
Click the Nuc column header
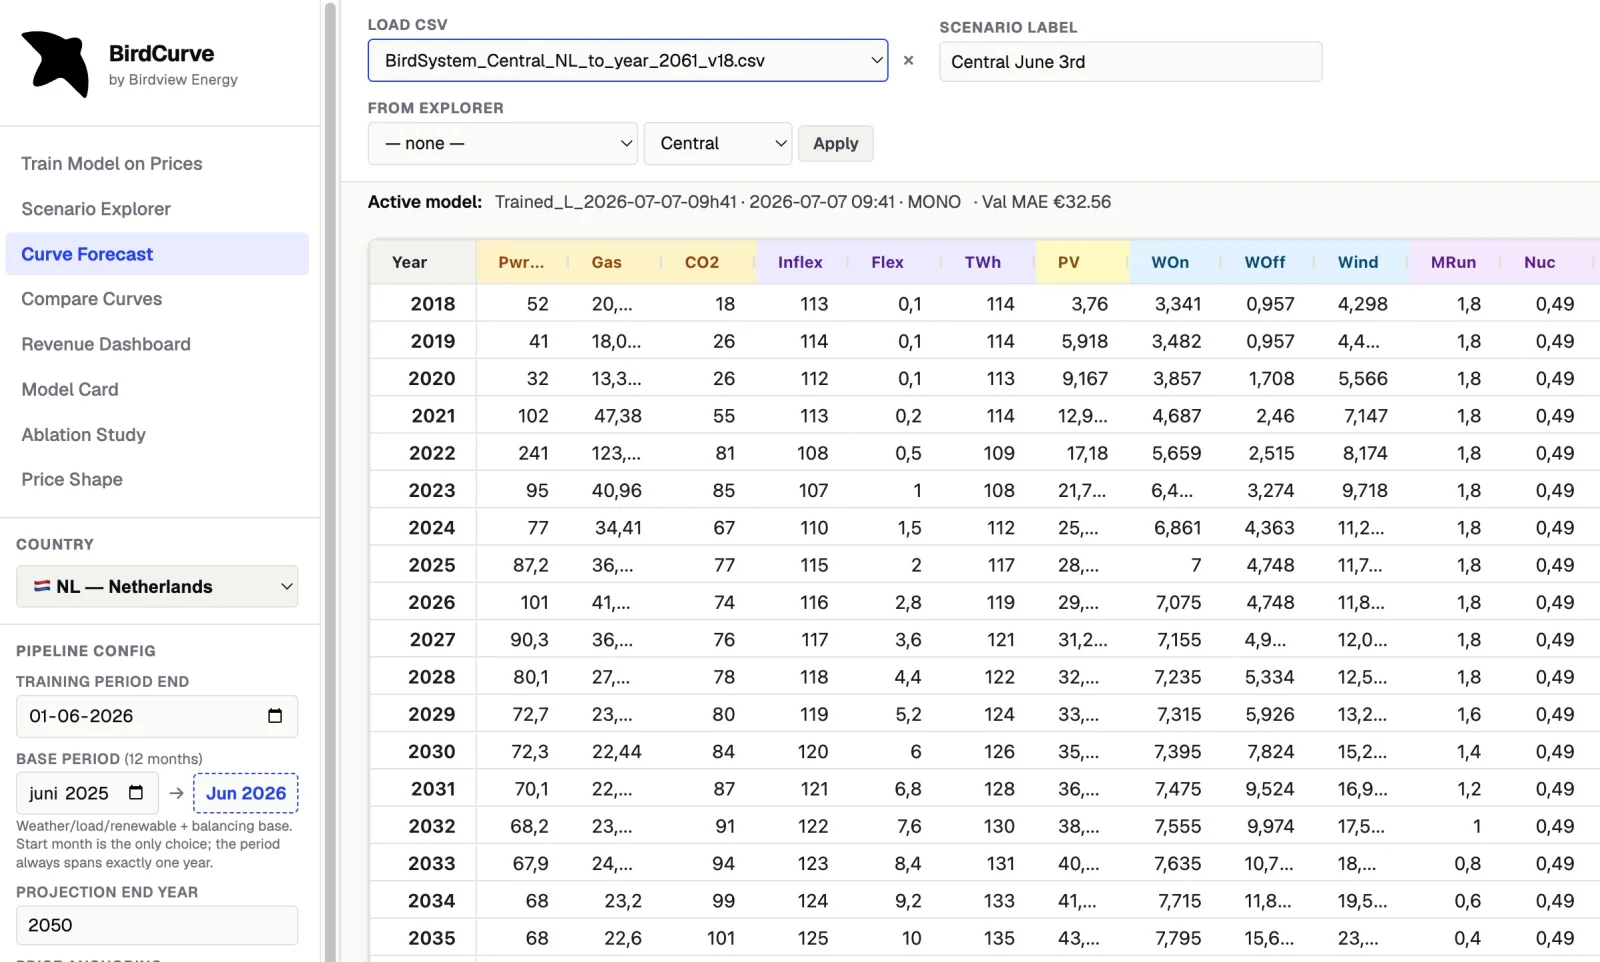coord(1549,262)
